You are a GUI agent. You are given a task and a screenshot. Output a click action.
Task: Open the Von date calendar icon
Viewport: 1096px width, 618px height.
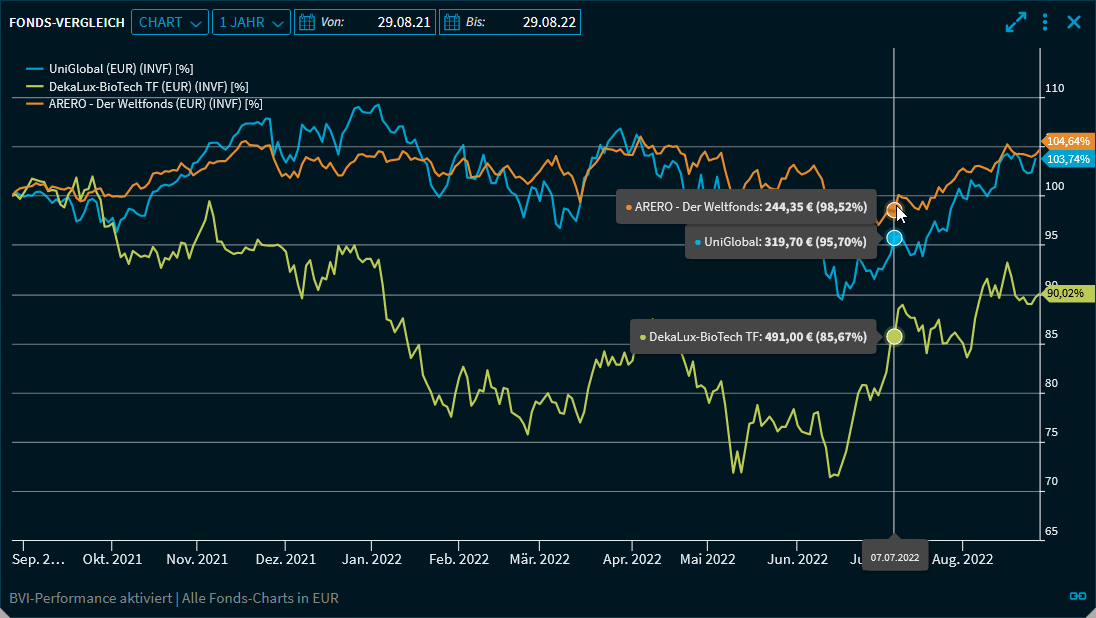coord(307,22)
